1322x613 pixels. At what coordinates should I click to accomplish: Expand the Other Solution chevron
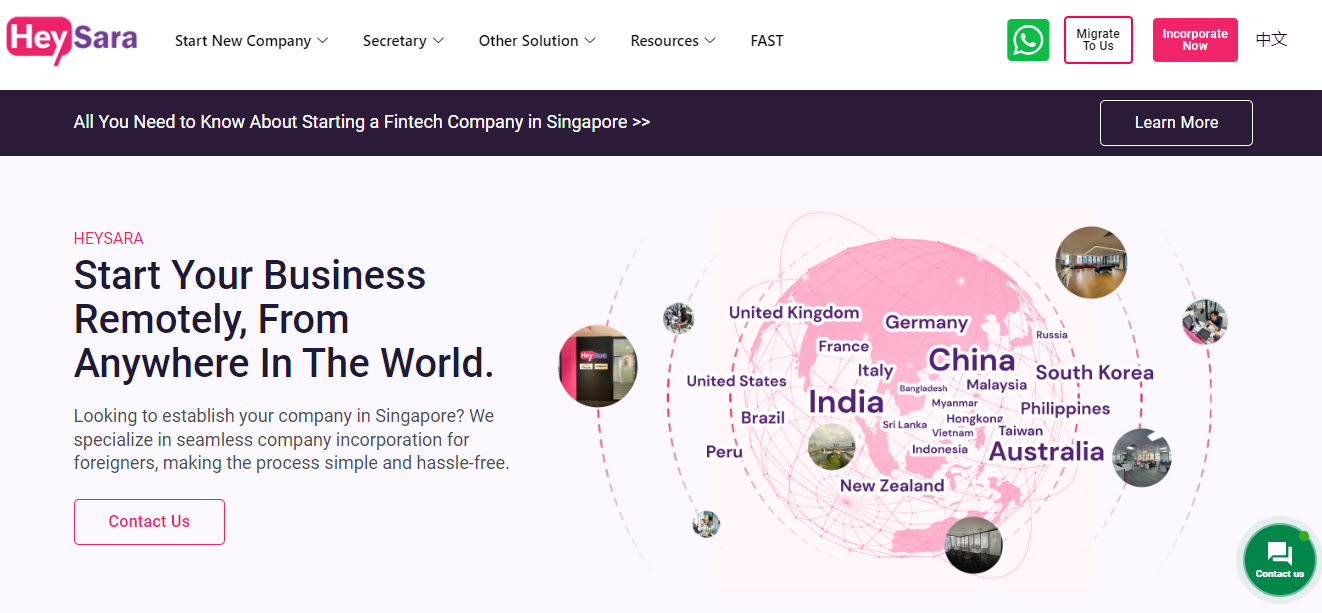point(590,41)
